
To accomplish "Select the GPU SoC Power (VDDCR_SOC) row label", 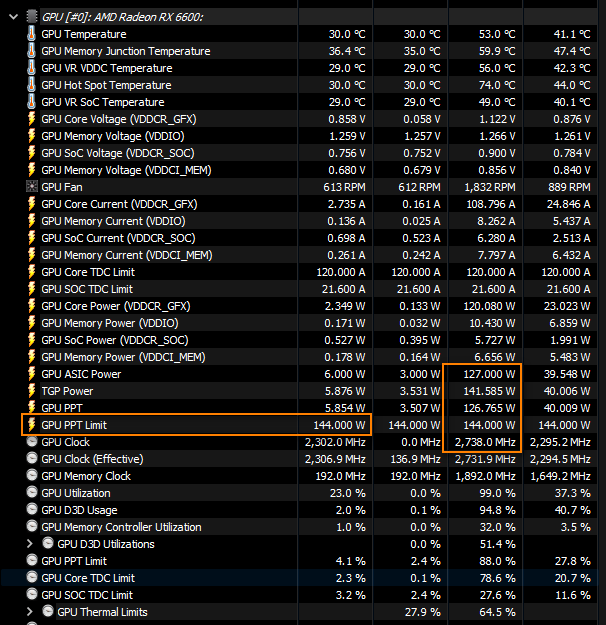I will 115,340.
